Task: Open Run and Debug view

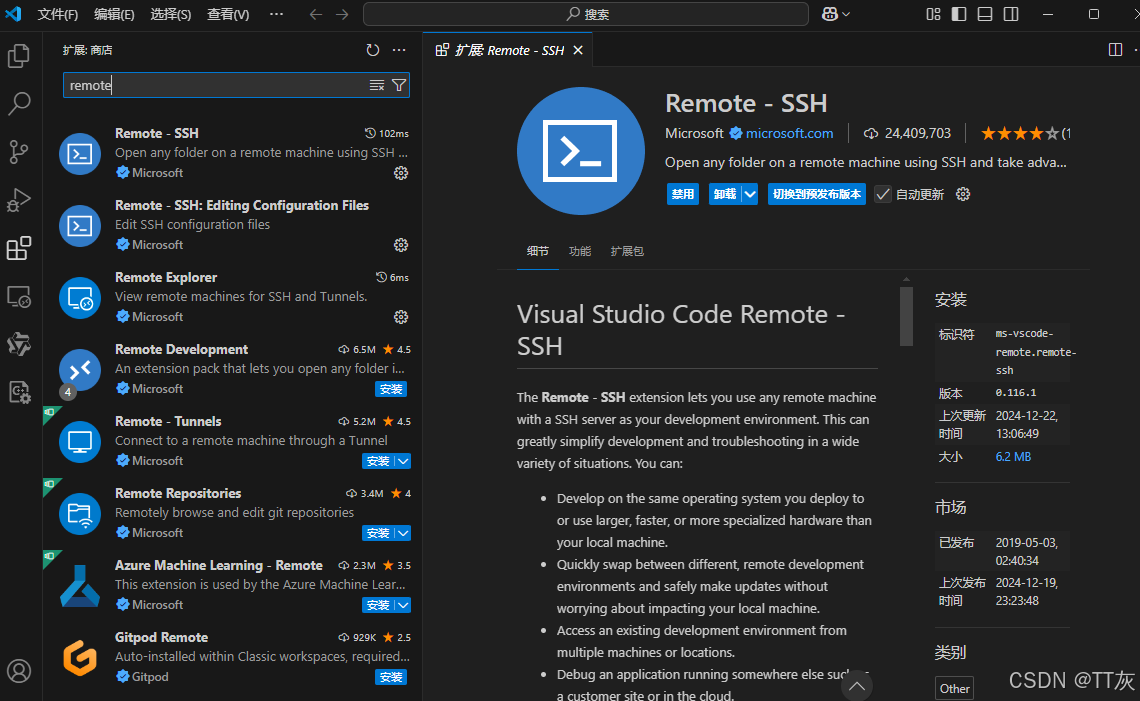Action: (19, 200)
